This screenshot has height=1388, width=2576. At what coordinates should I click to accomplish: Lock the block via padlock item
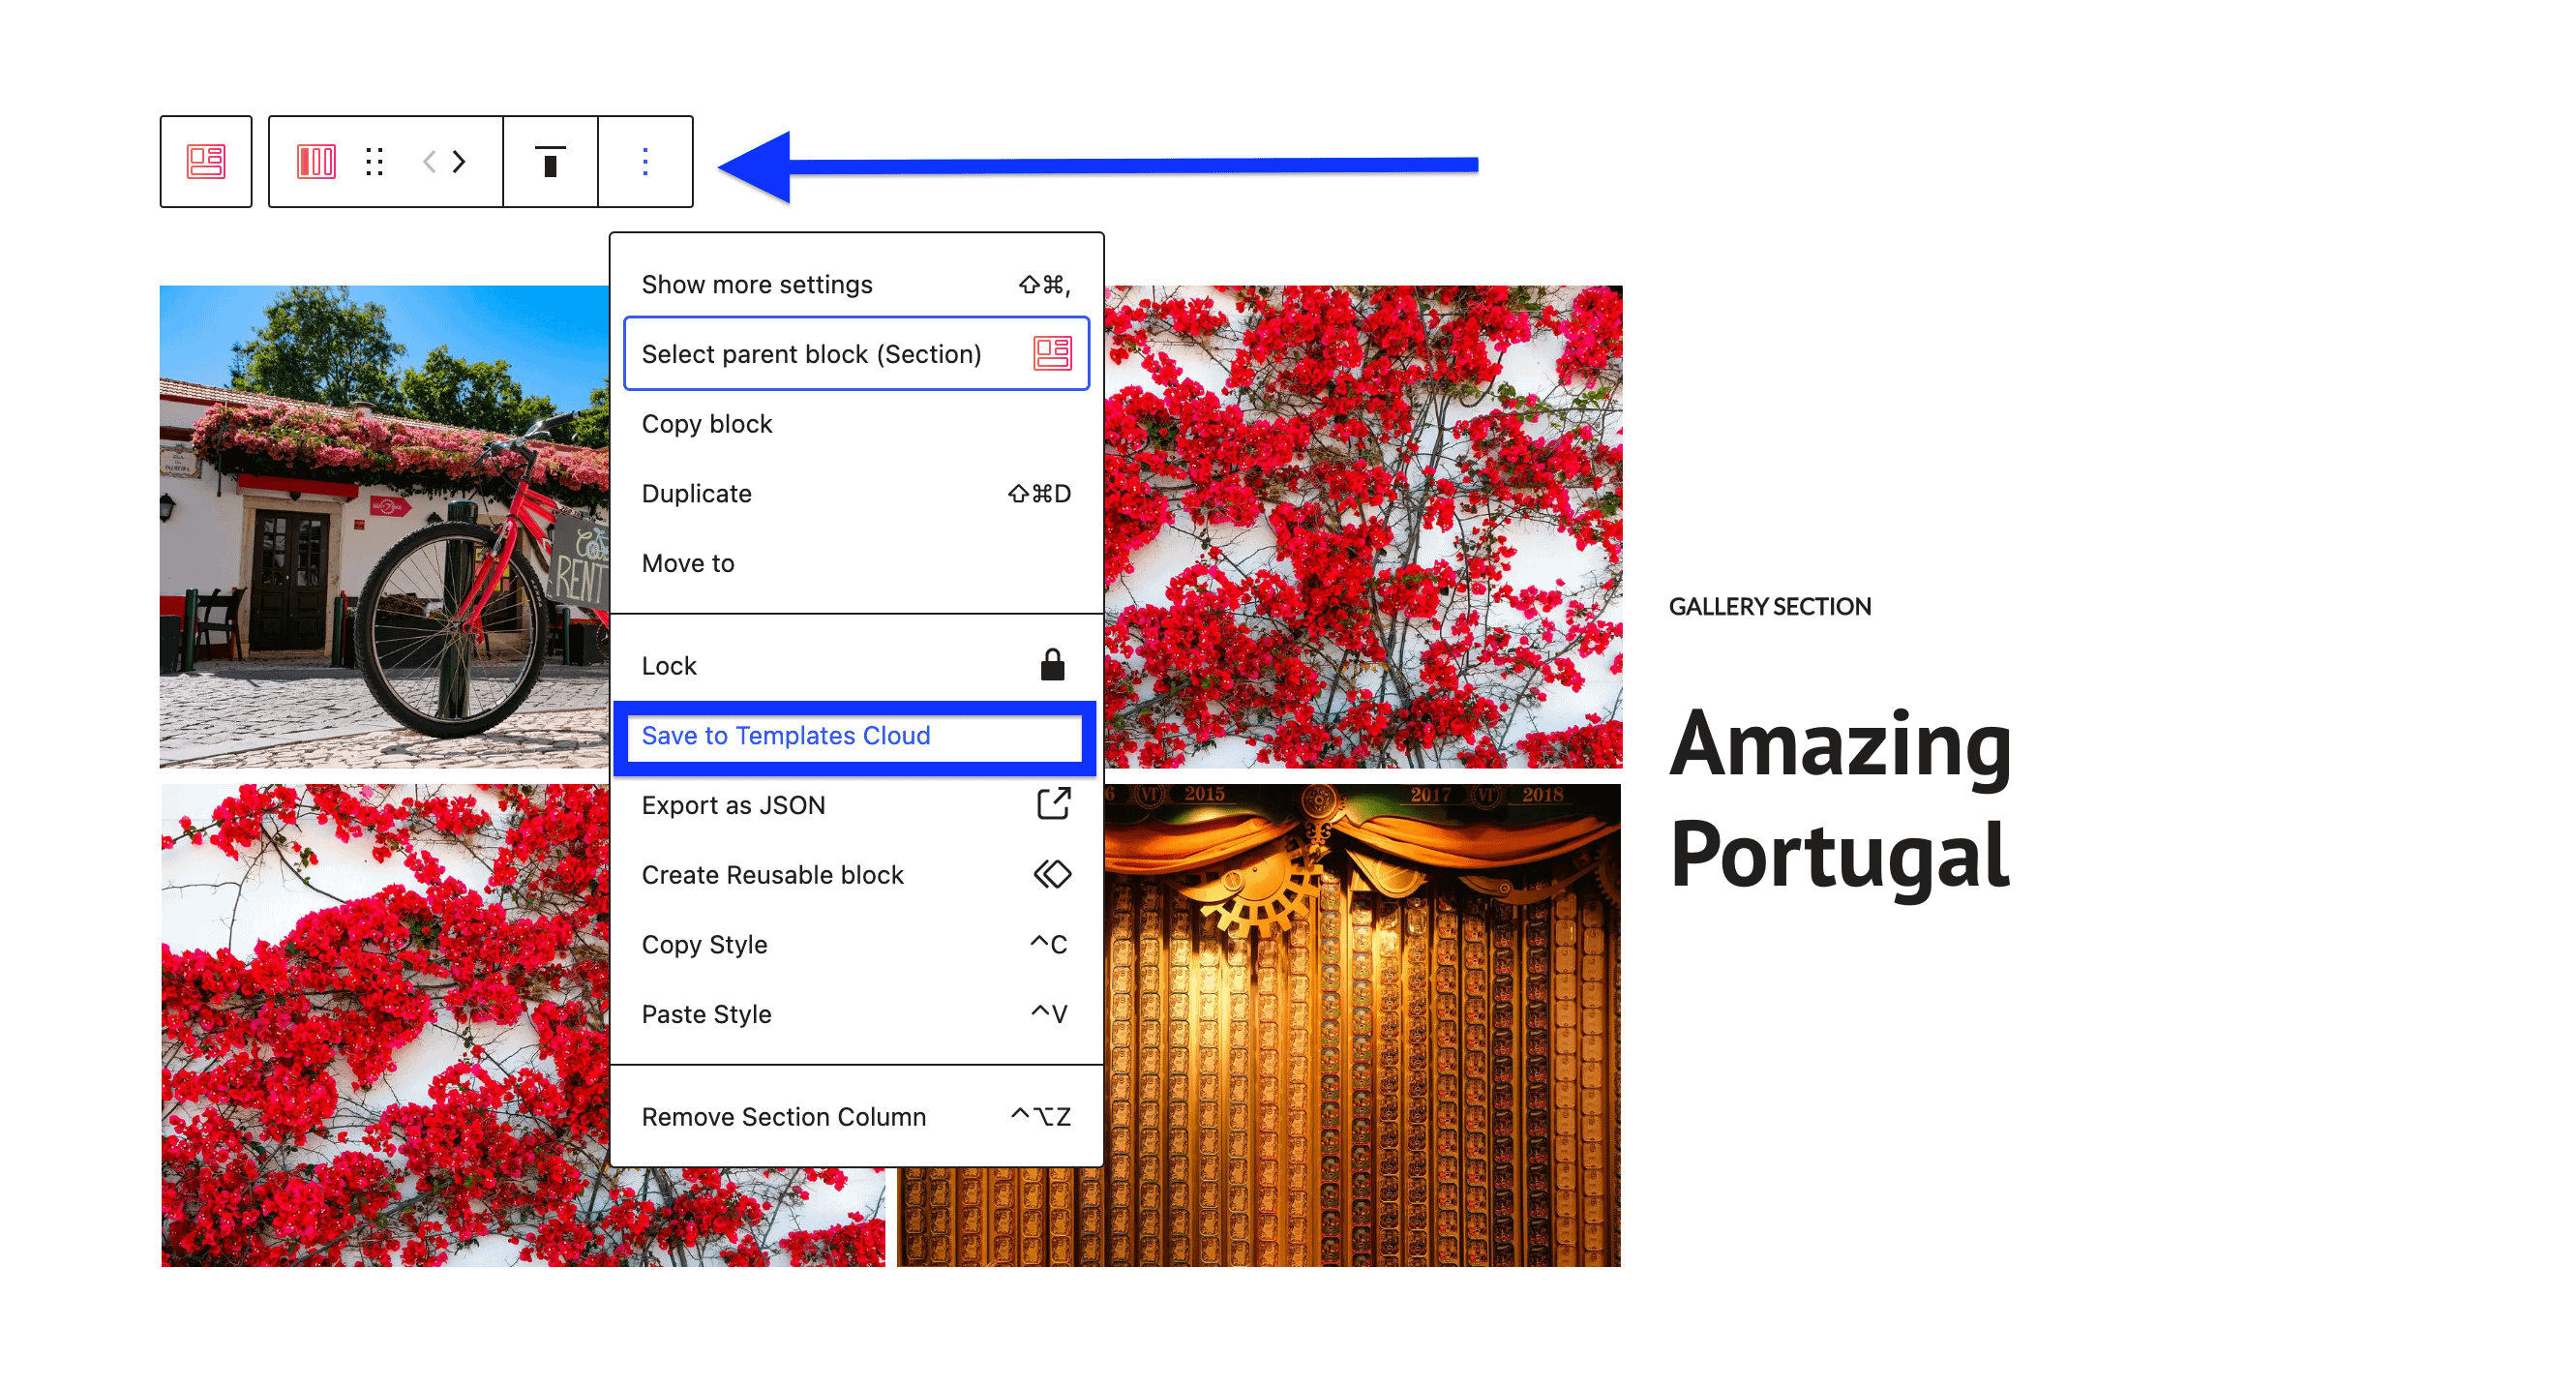[1052, 666]
